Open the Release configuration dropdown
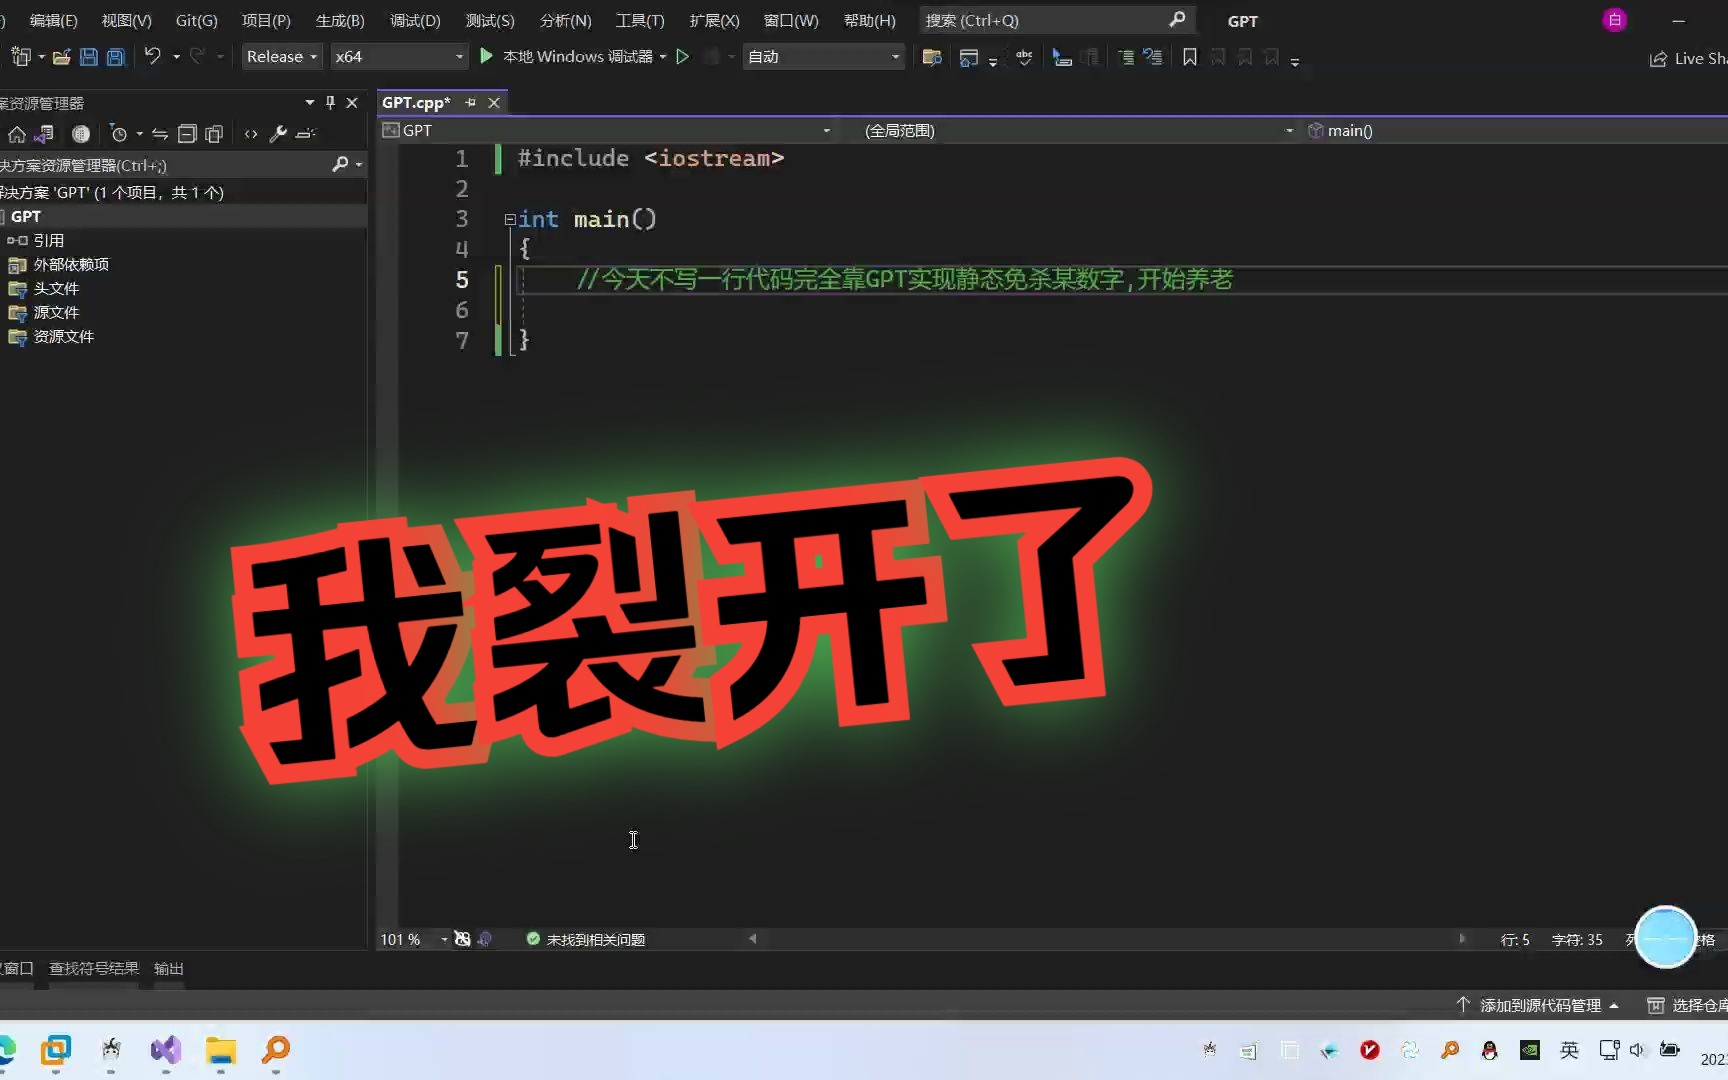Screen dimensions: 1728x1080 (281, 56)
